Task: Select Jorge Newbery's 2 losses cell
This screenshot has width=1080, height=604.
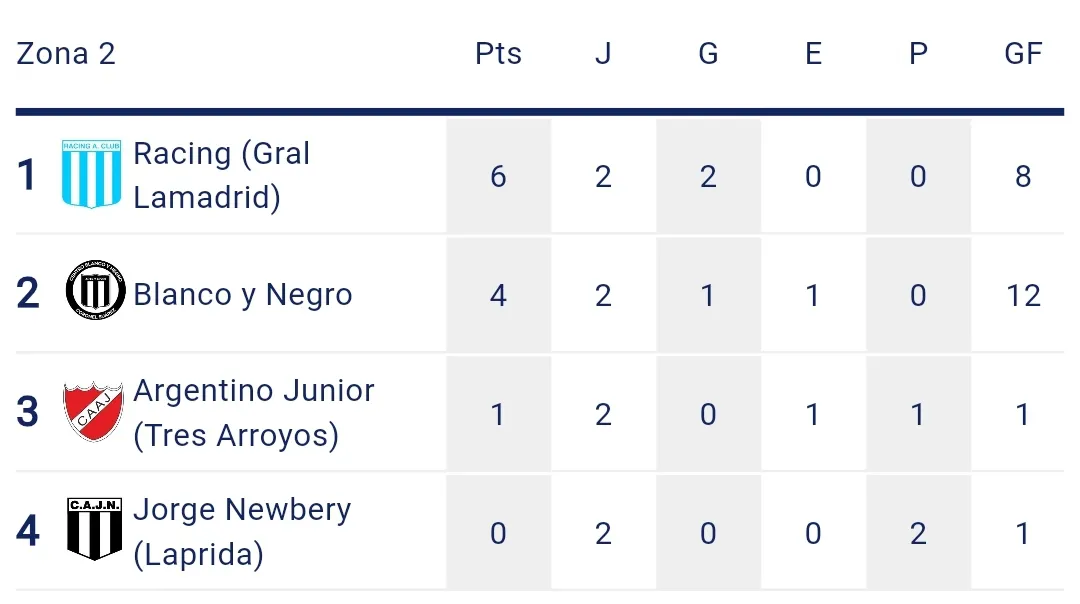Action: click(918, 533)
